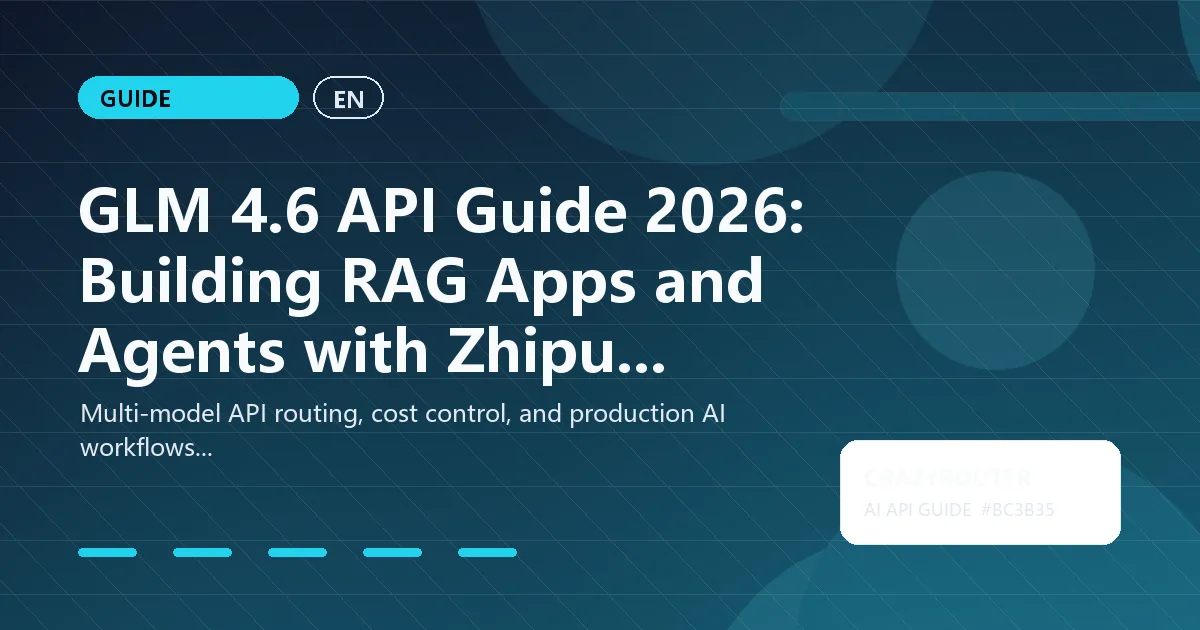Open the white CRAZYROUTER card
Screen dimensions: 1200x630
(x=980, y=492)
